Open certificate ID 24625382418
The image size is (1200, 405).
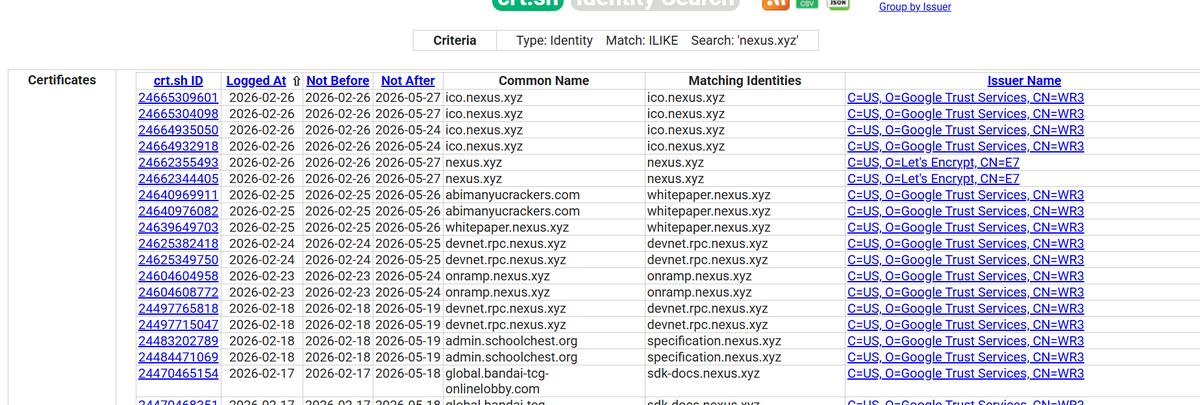click(178, 244)
